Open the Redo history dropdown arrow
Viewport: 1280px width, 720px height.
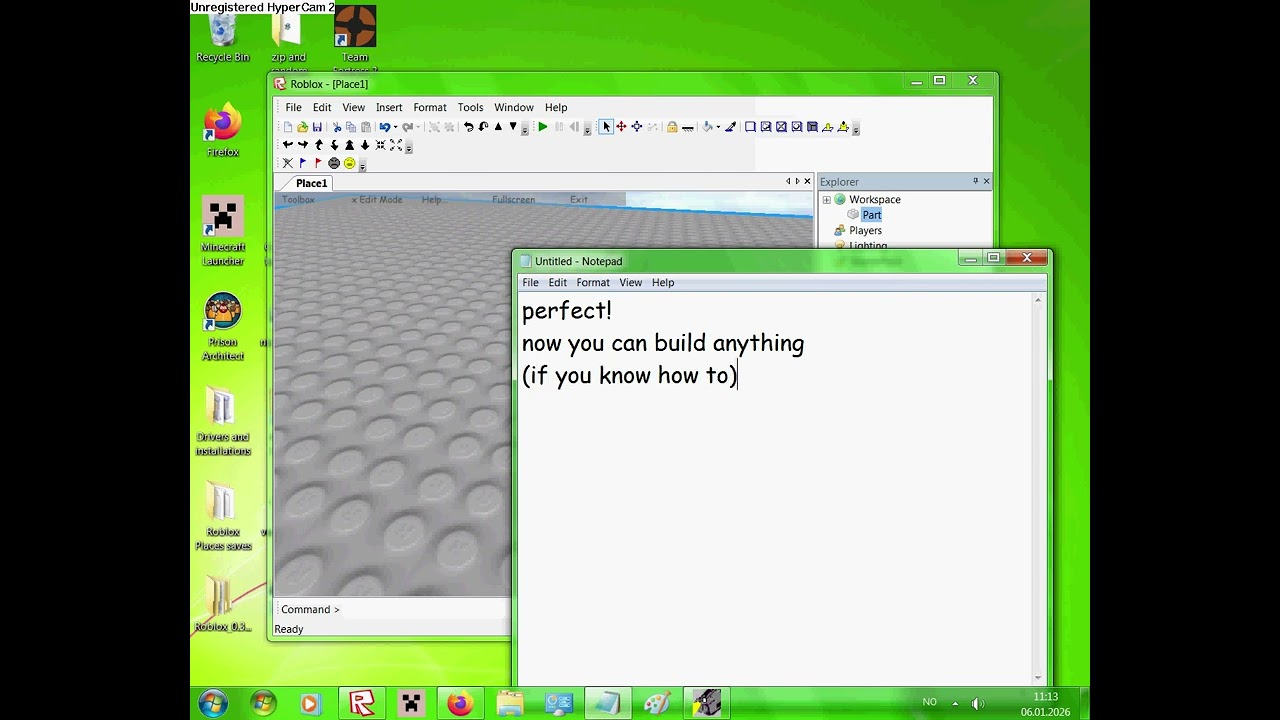click(418, 127)
